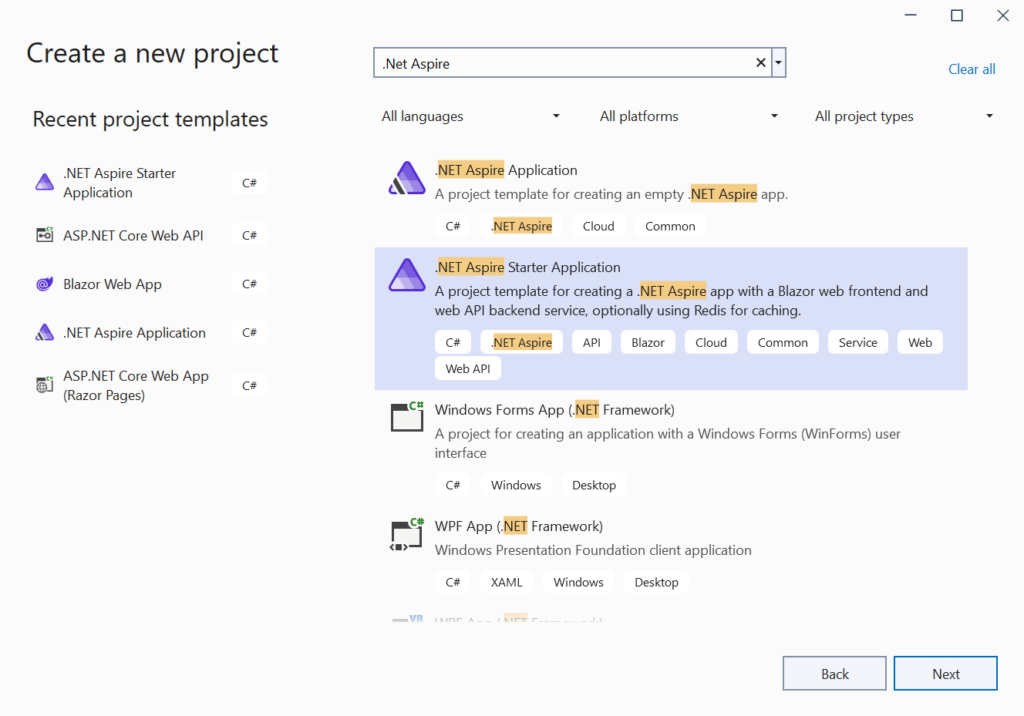Select the .NET Aspire Starter Application recent template icon
This screenshot has height=716, width=1024.
[44, 182]
